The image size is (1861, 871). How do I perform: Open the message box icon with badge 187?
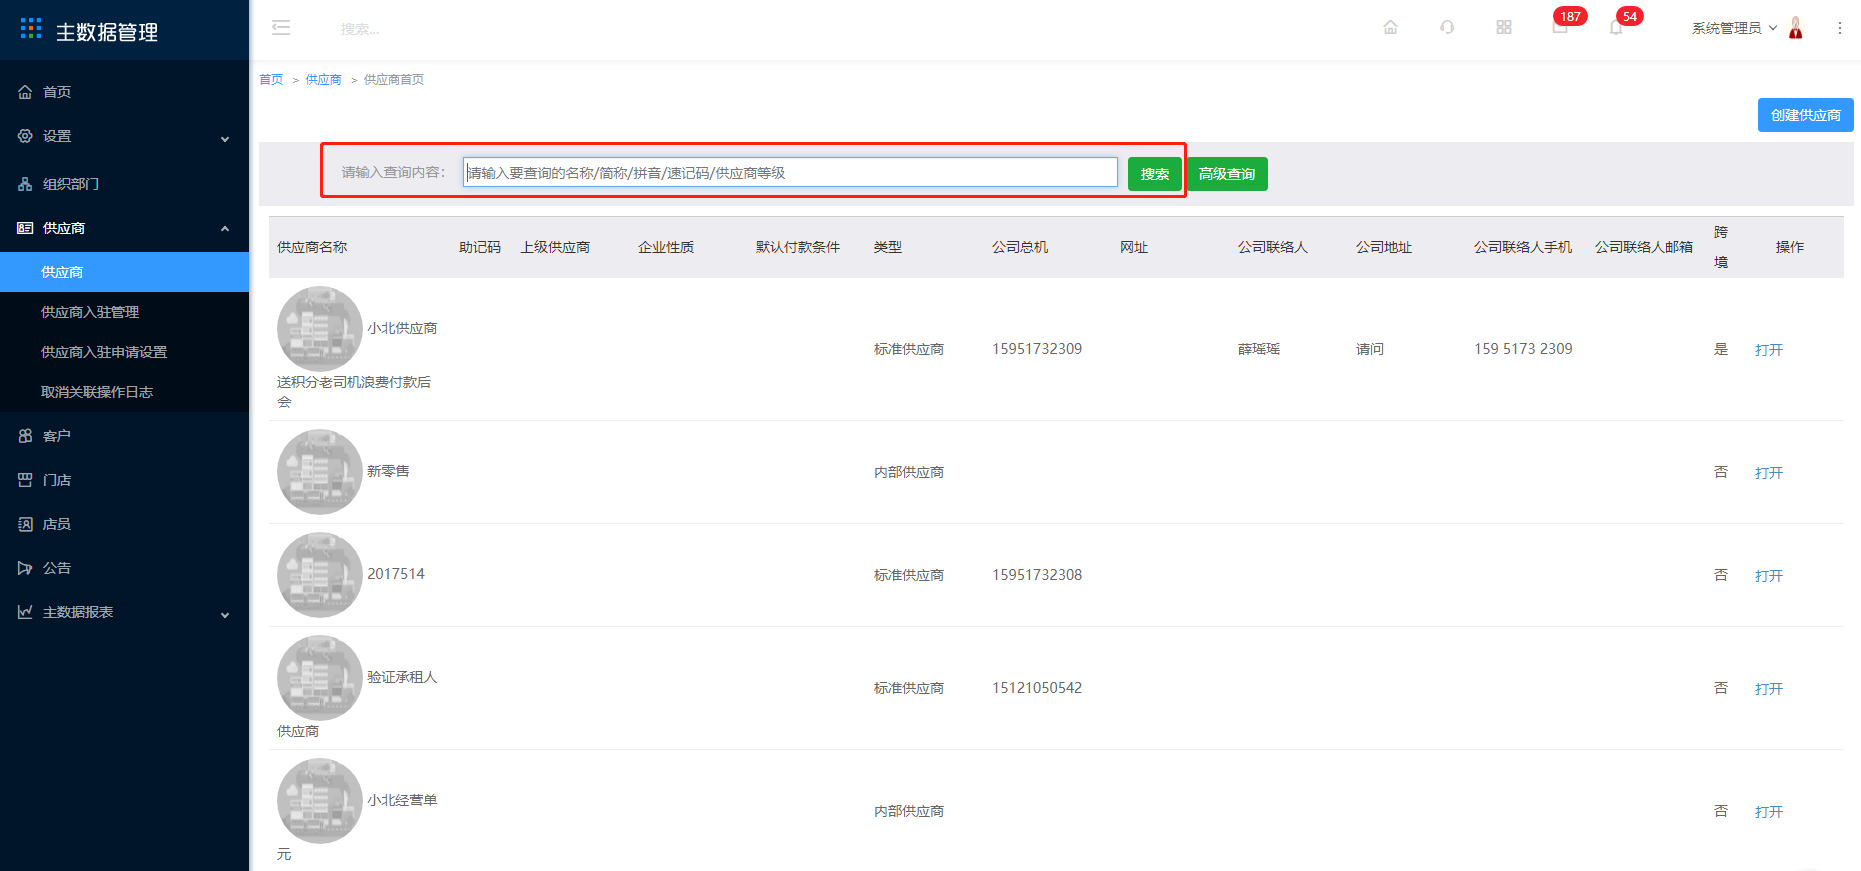[x=1560, y=28]
